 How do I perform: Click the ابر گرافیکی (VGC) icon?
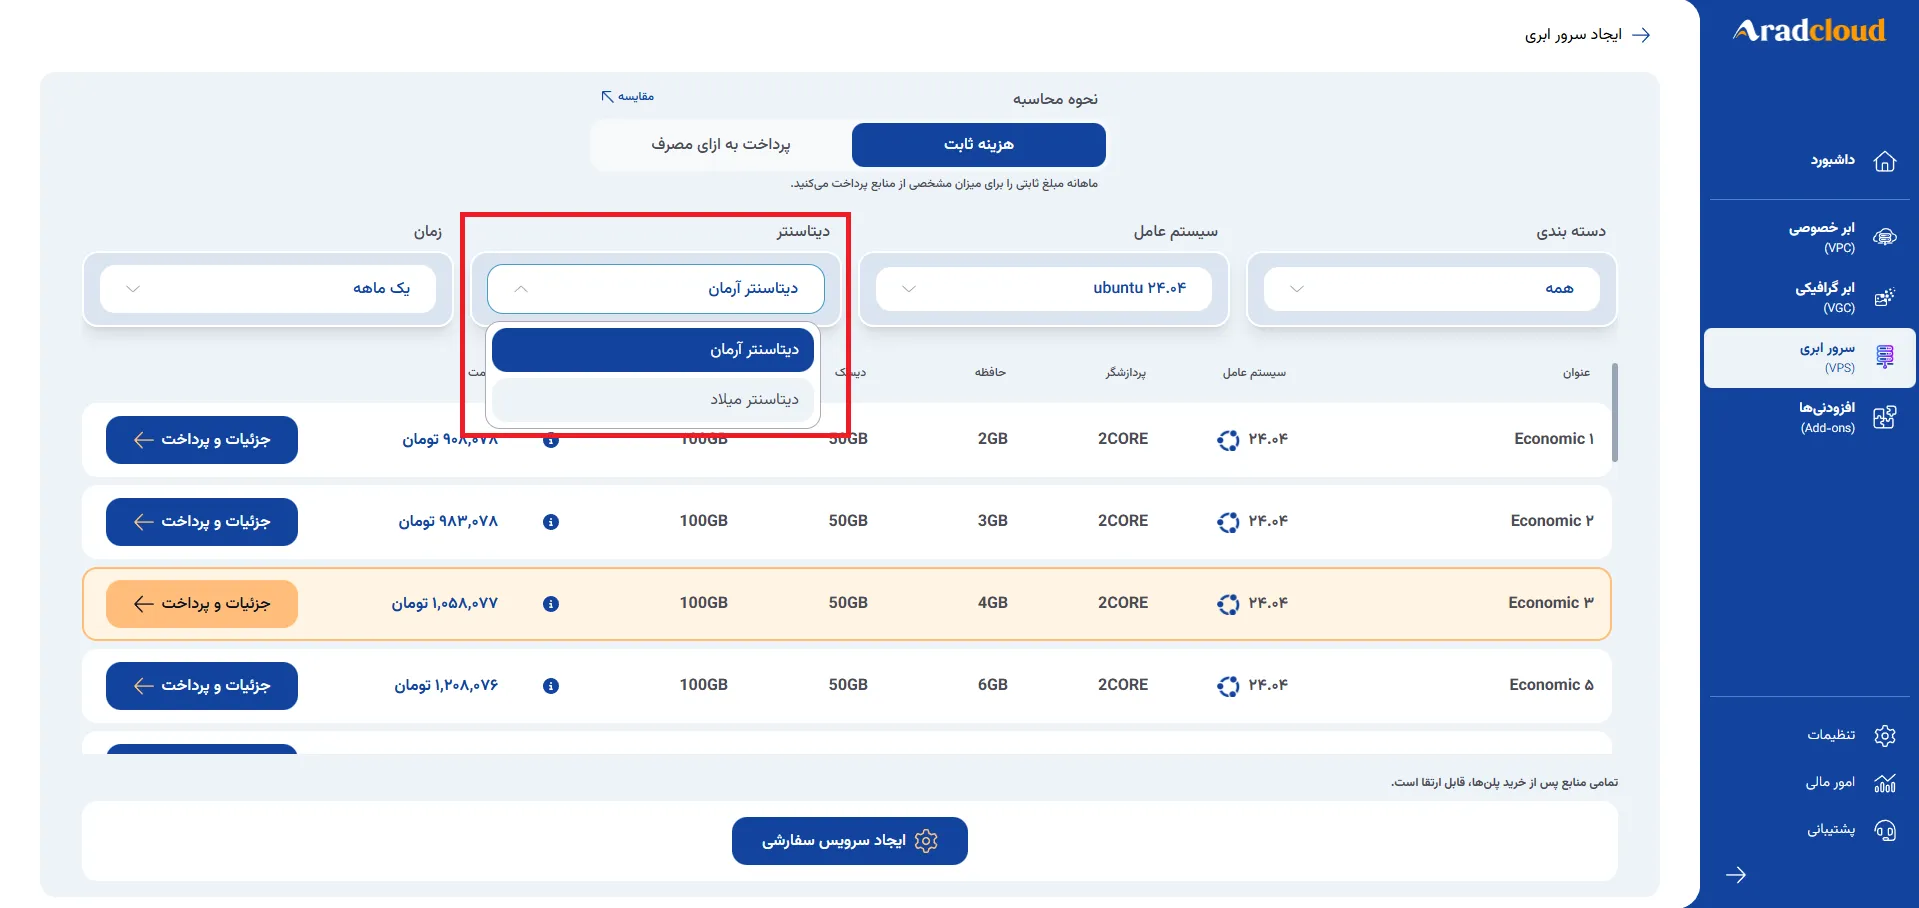pos(1884,297)
